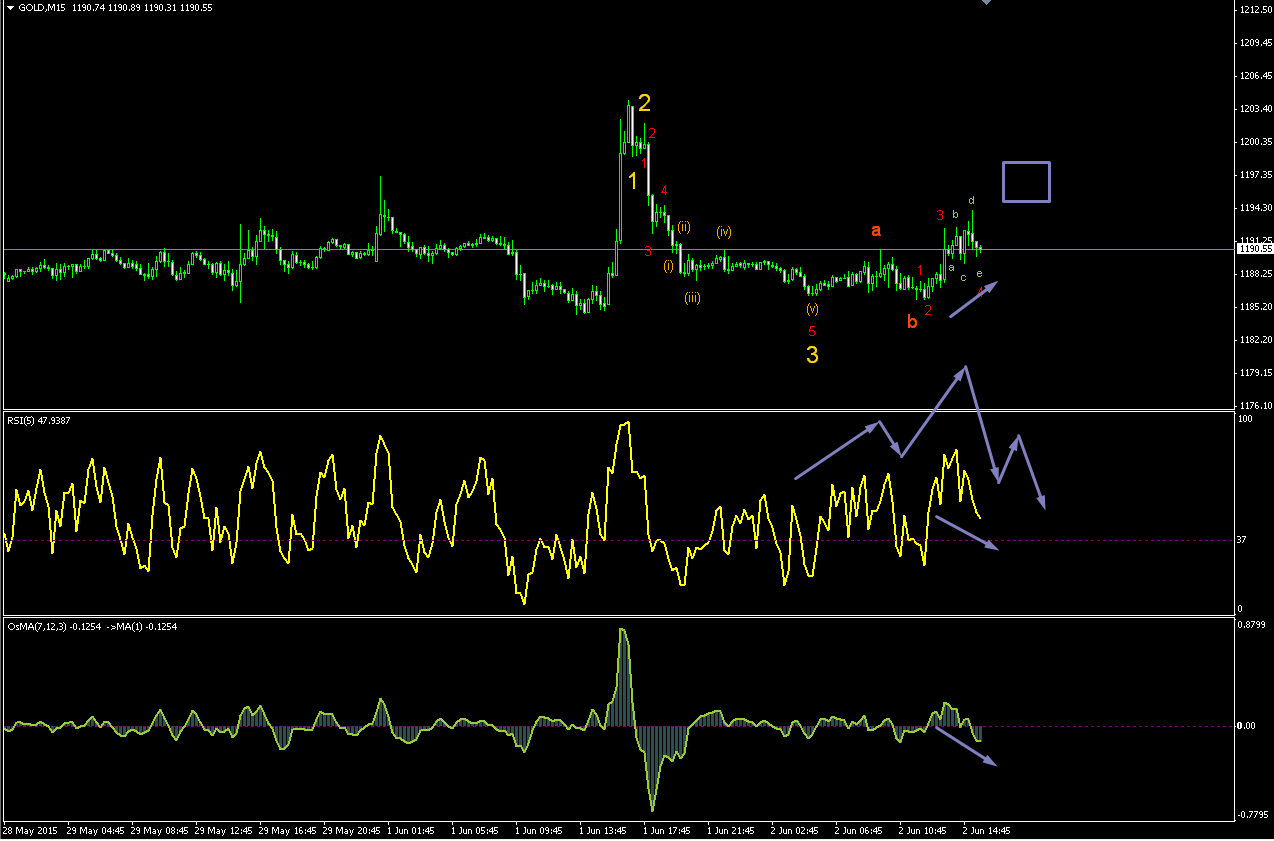Select the small grey e wave label
Screen dimensions: 1274x841
tap(979, 273)
